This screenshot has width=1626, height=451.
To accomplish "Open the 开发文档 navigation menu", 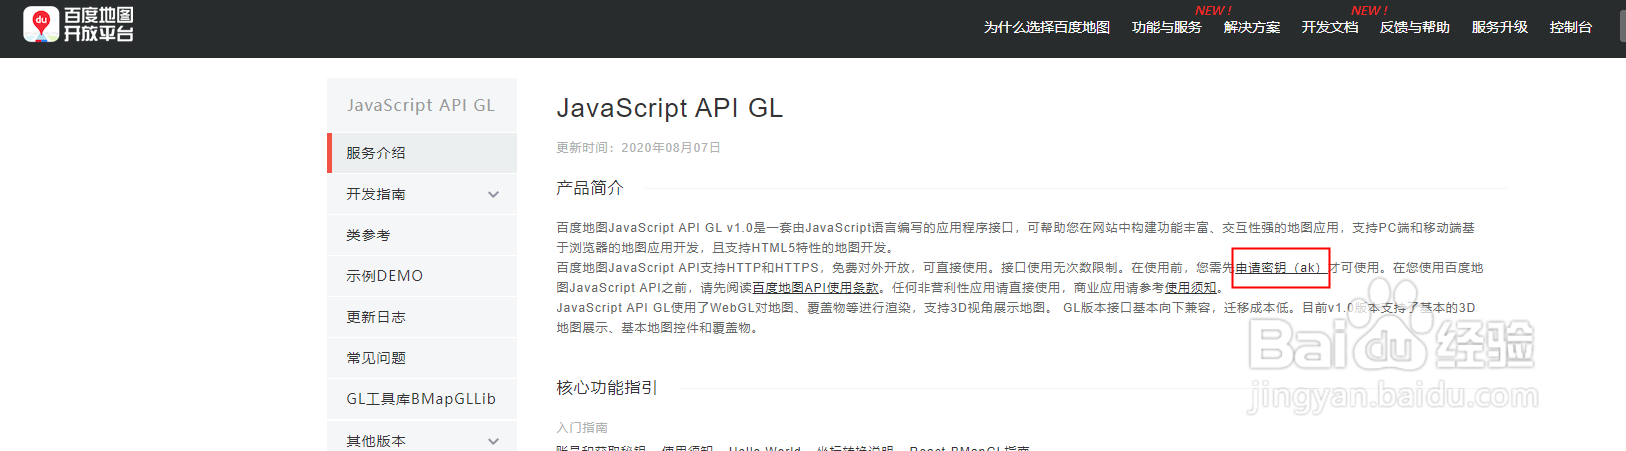I will pos(1330,28).
